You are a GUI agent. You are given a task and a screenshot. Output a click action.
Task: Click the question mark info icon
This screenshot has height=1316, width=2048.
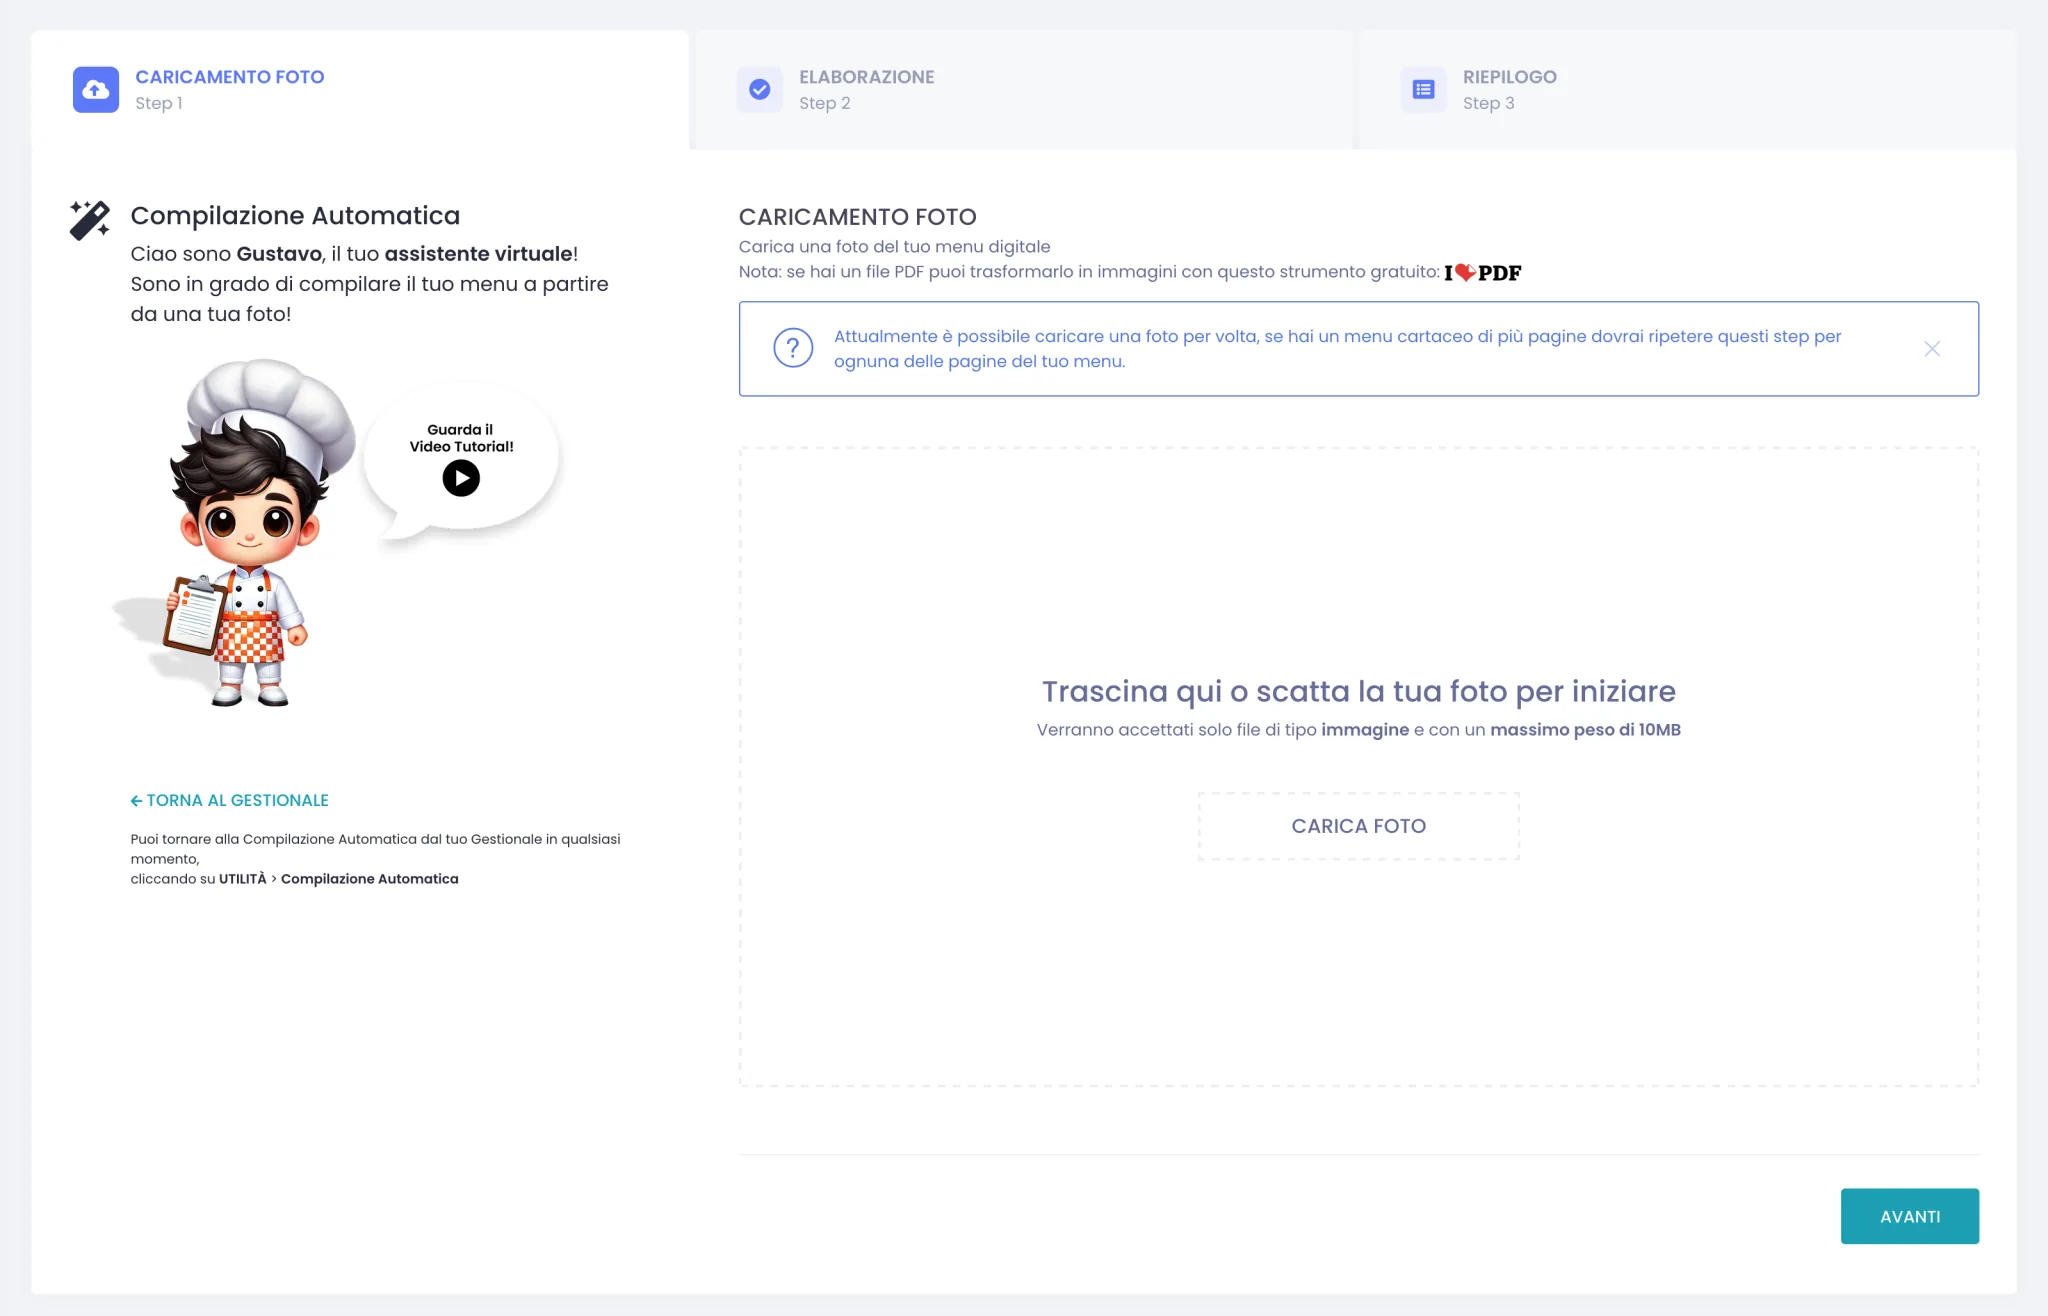(793, 348)
